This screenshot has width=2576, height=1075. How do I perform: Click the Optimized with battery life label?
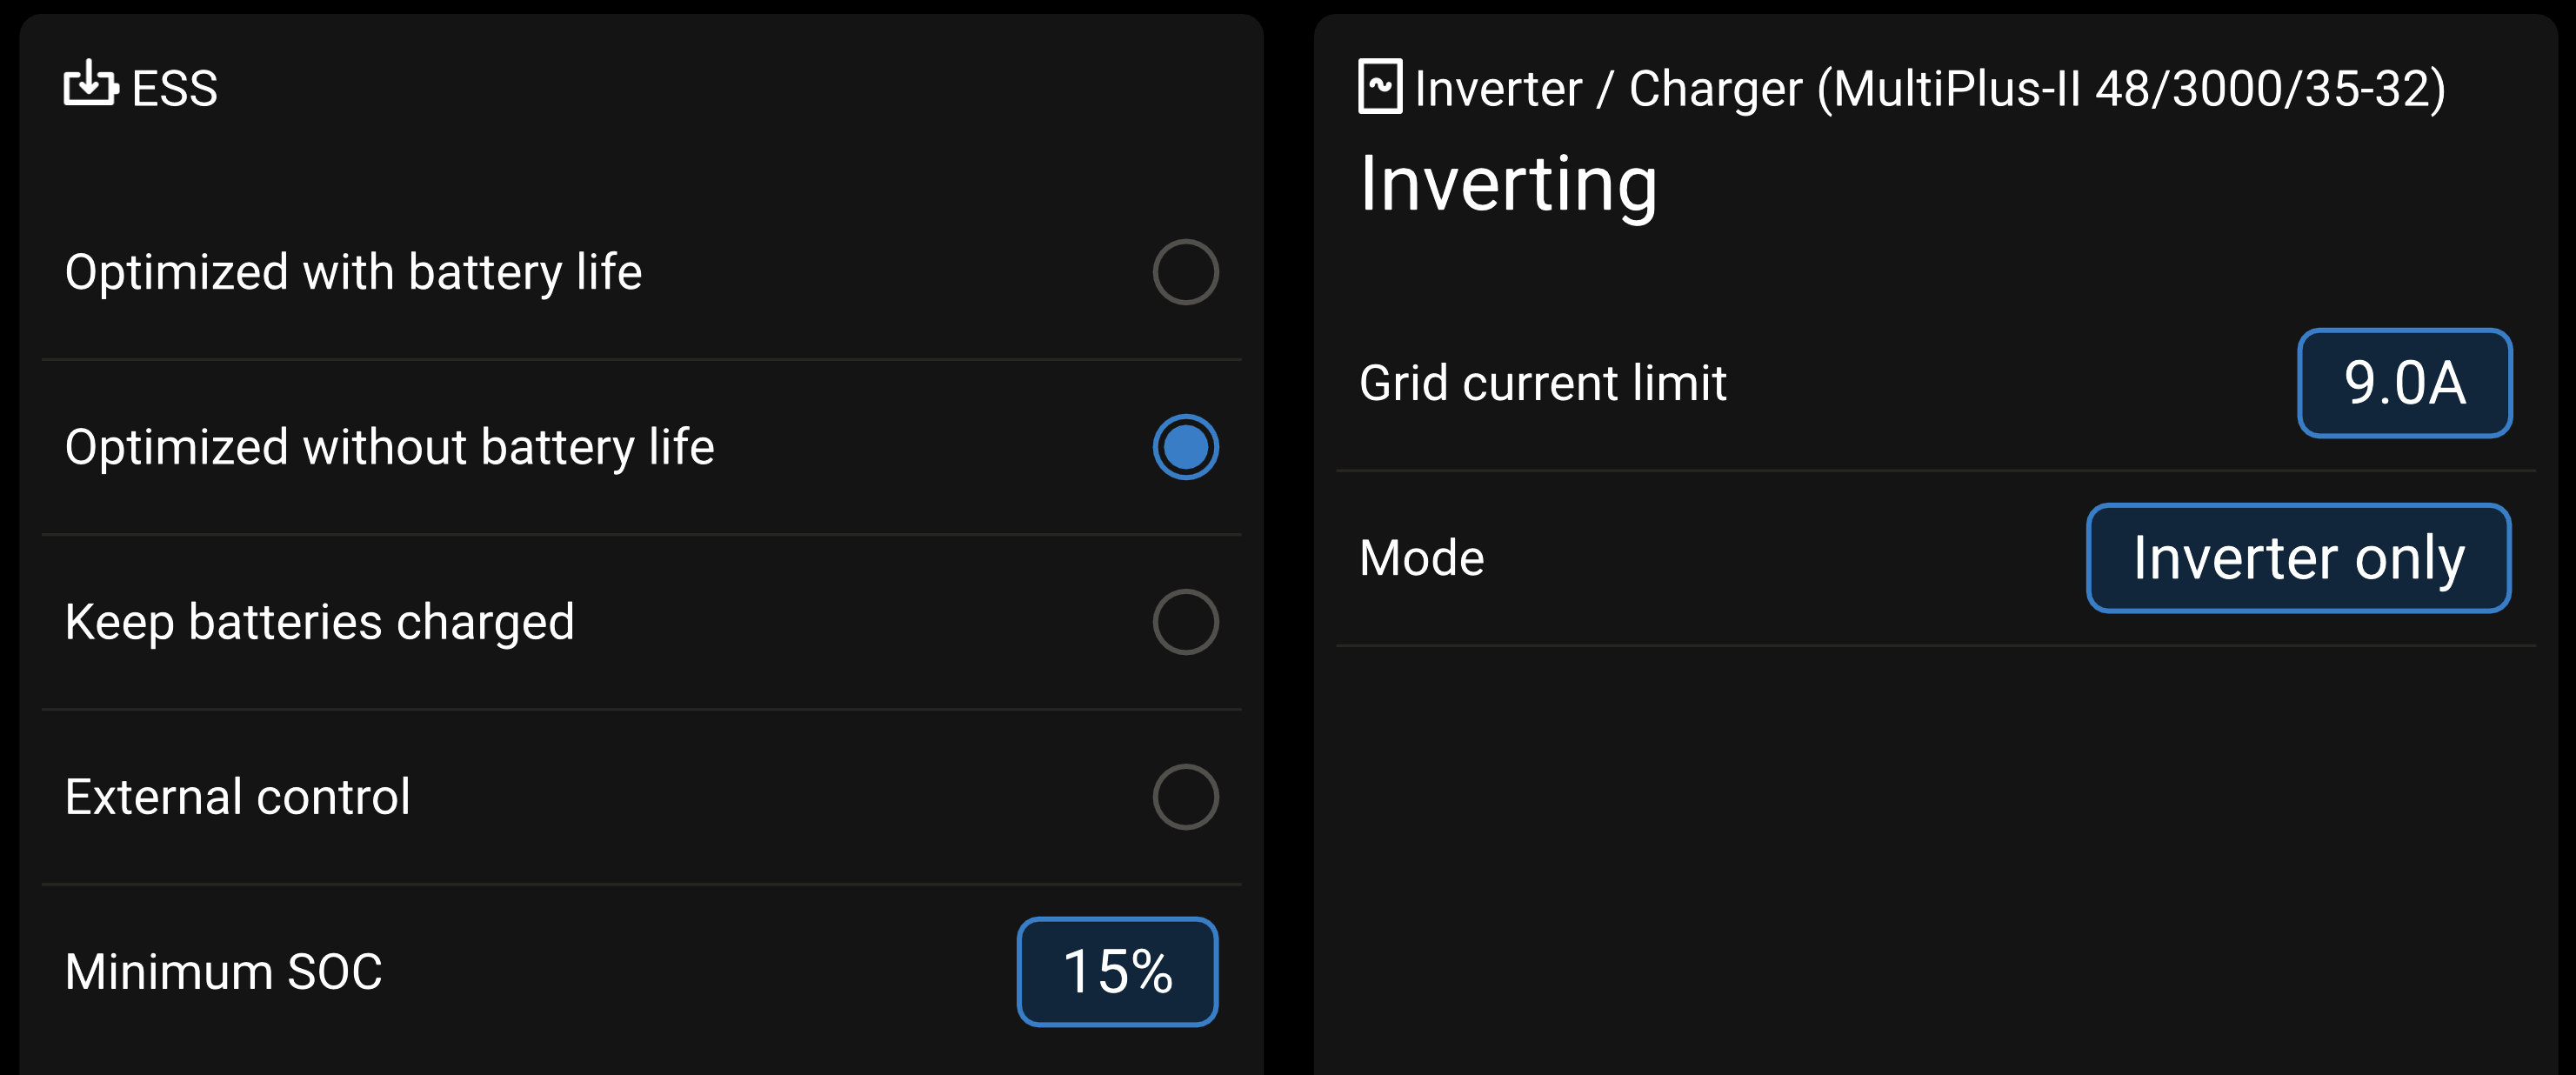[x=353, y=272]
